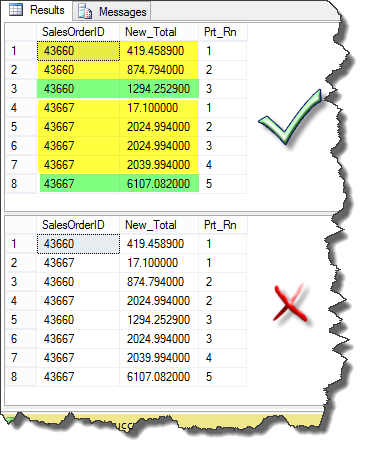This screenshot has width=371, height=455.
Task: Click the 43667 cell in upper grid row 4
Action: tap(78, 108)
